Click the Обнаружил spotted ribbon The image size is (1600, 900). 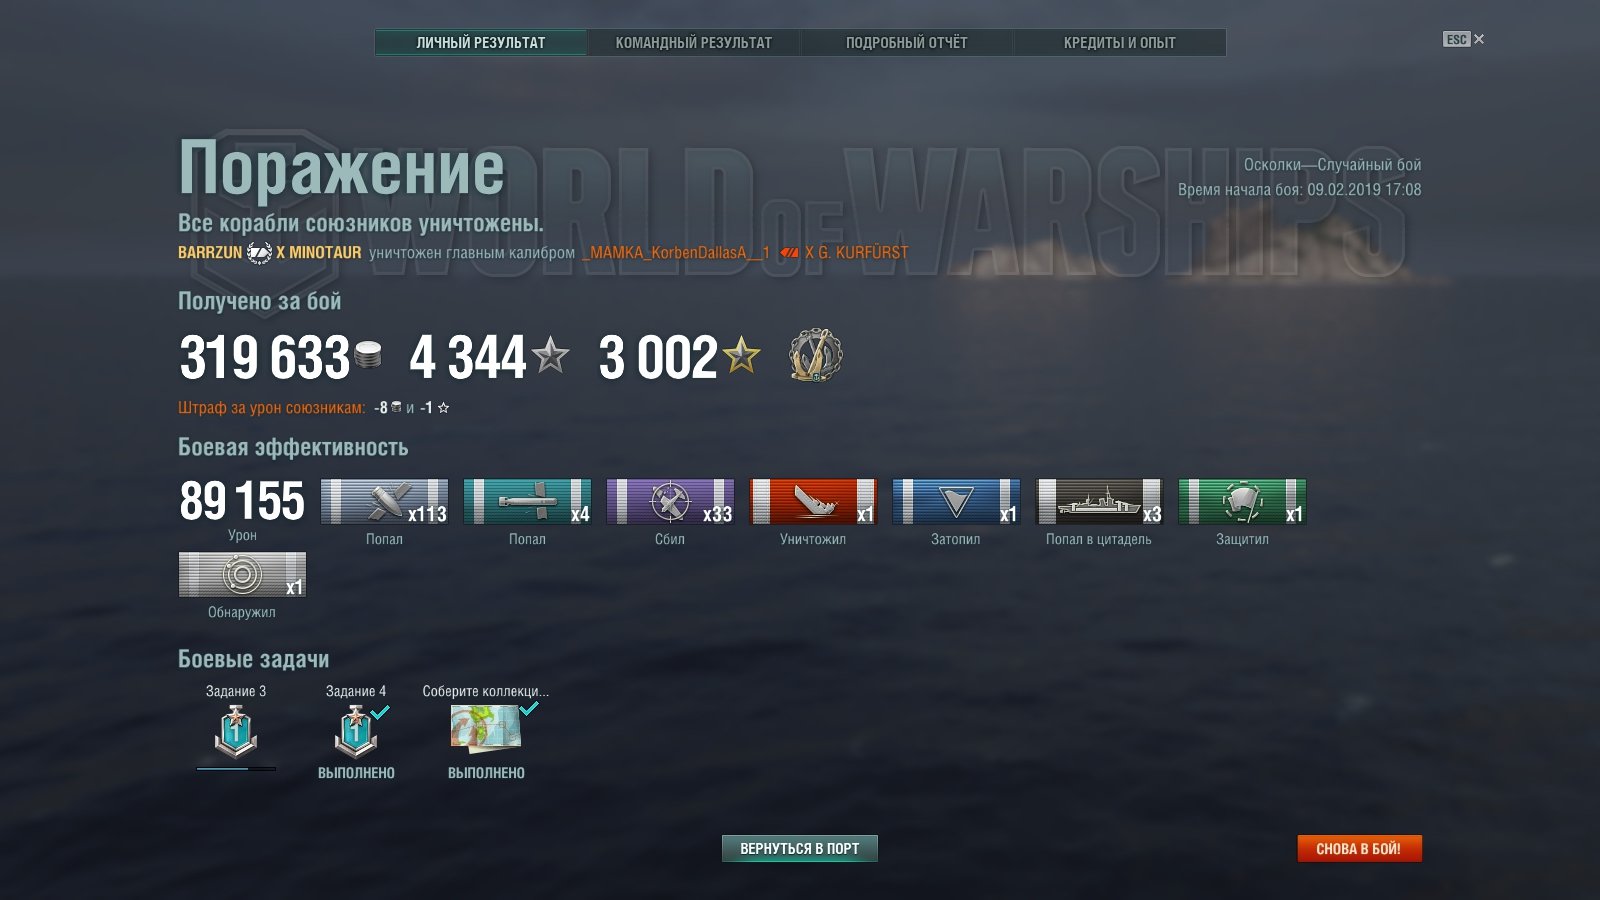point(242,574)
